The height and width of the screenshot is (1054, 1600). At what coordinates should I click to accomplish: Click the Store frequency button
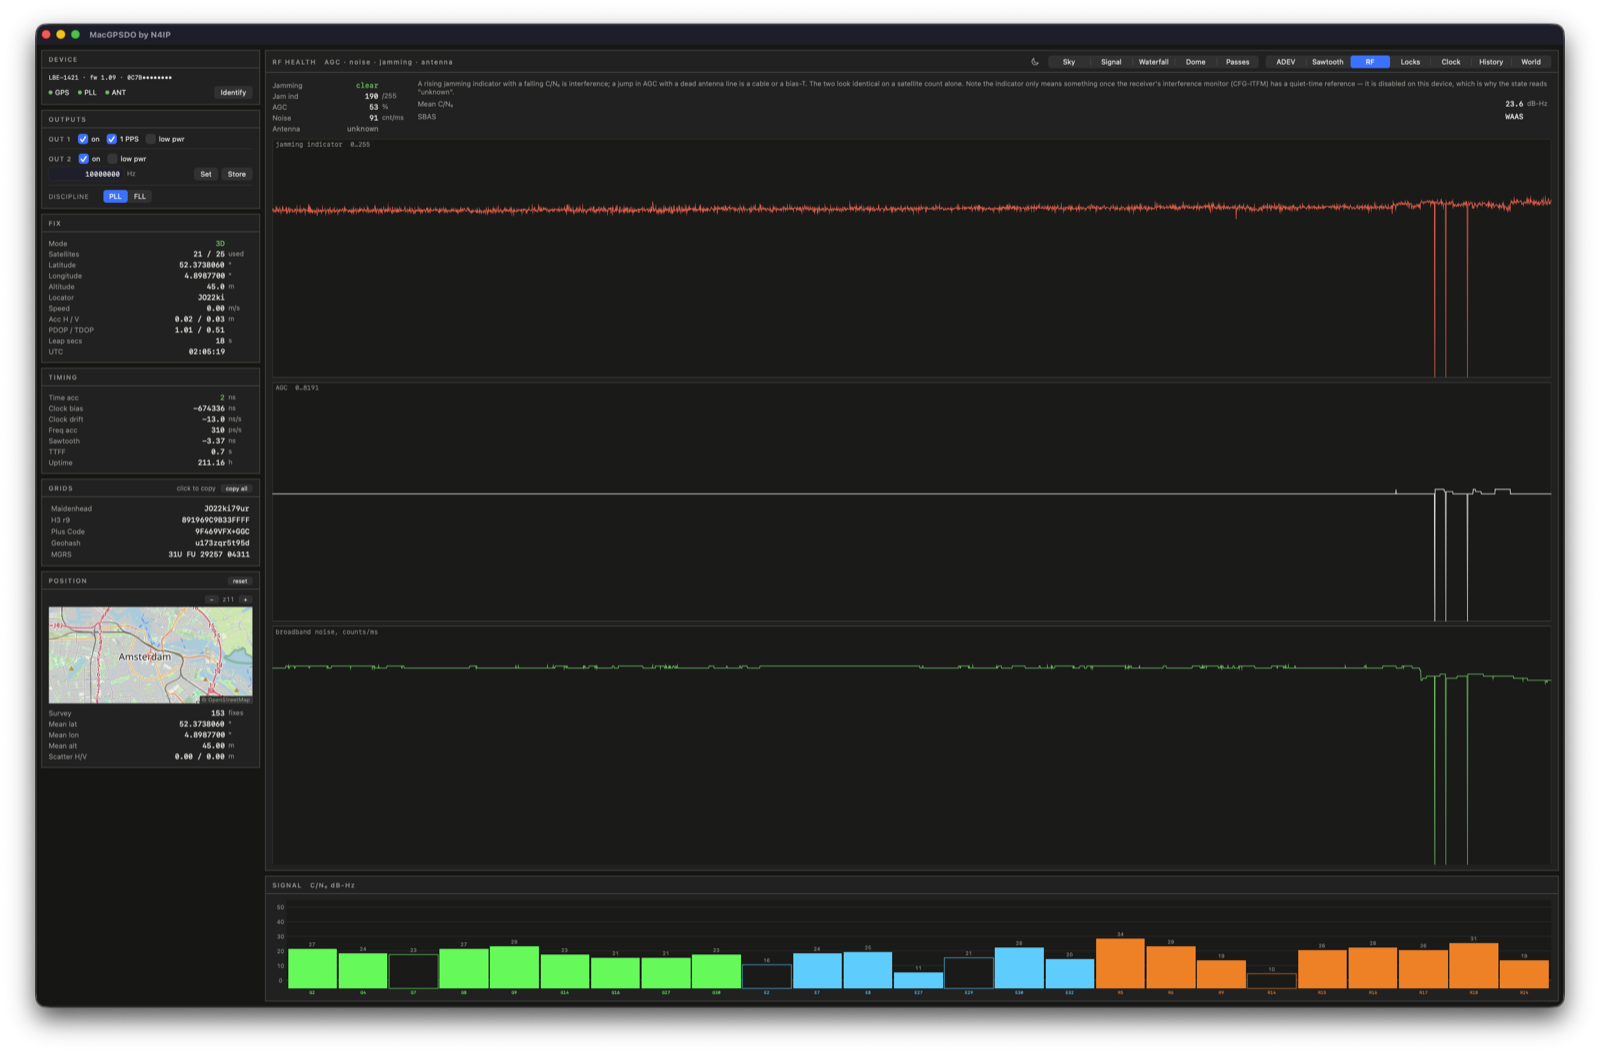[x=237, y=174]
